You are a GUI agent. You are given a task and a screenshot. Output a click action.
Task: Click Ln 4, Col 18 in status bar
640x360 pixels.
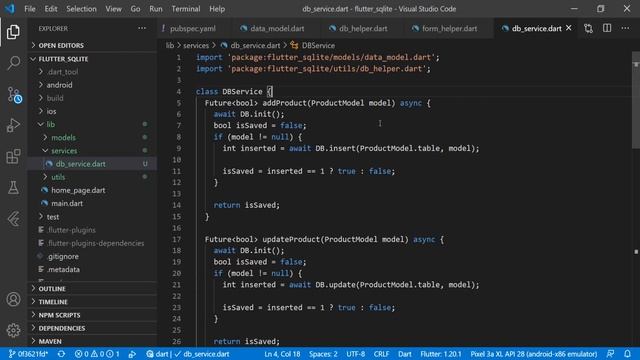[x=282, y=354]
